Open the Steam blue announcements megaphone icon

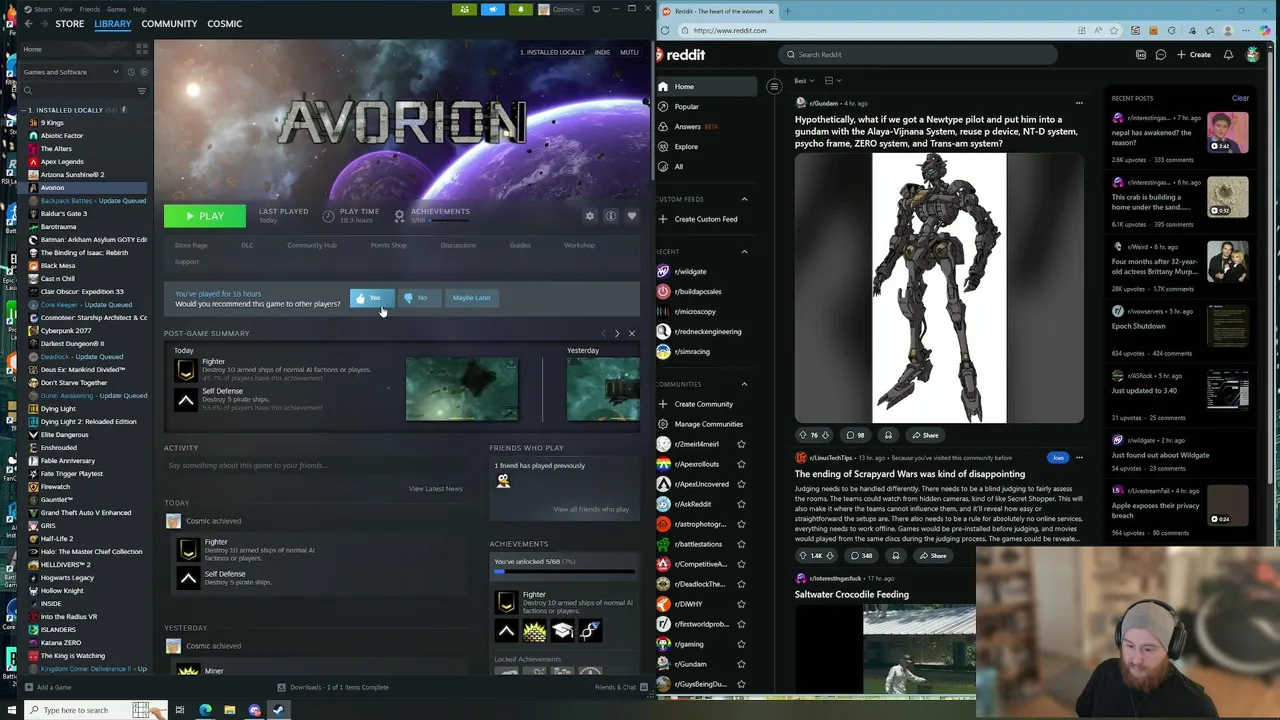tap(492, 9)
